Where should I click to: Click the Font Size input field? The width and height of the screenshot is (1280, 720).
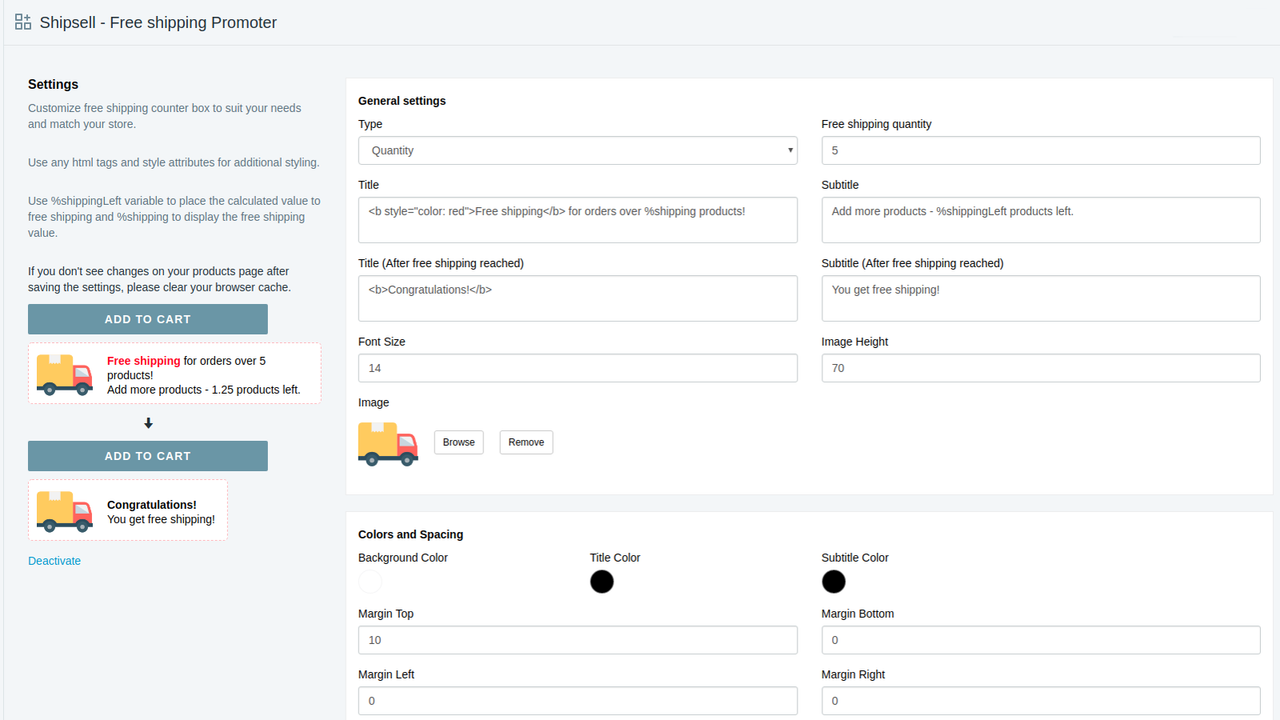click(578, 368)
